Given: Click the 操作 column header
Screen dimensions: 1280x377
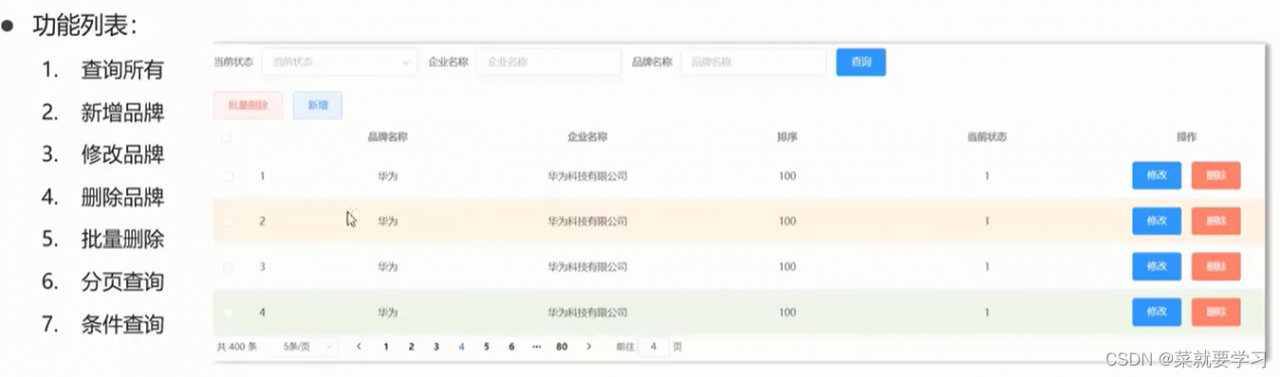Looking at the screenshot, I should tap(1186, 137).
